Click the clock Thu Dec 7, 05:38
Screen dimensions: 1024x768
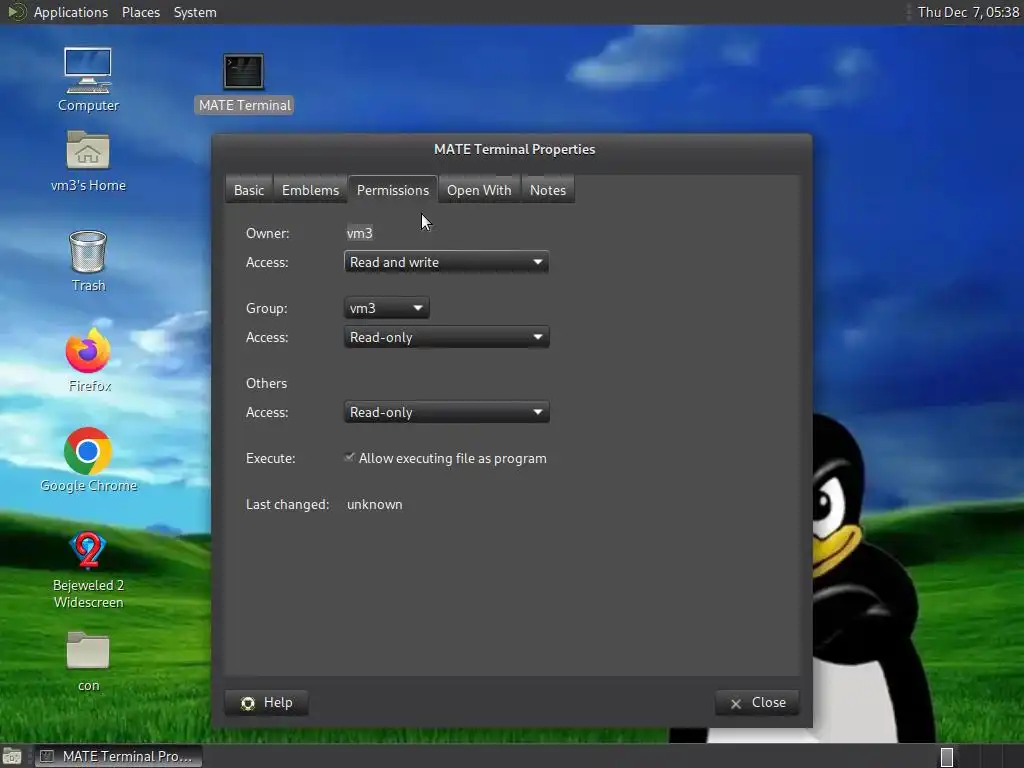tap(968, 12)
